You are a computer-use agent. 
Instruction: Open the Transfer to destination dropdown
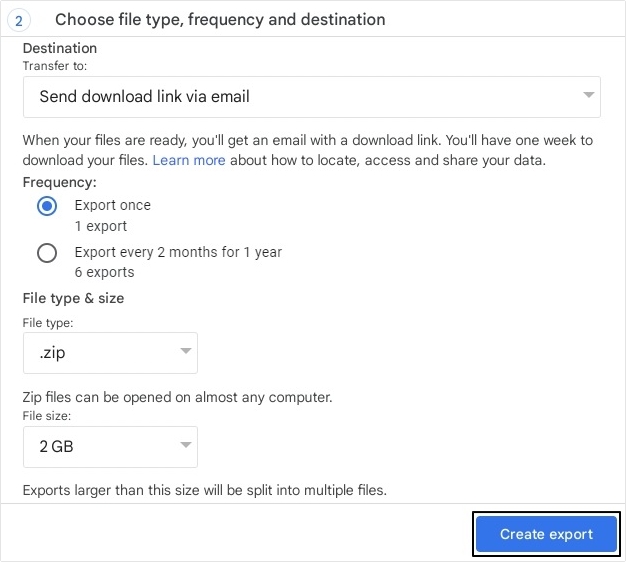(x=312, y=97)
